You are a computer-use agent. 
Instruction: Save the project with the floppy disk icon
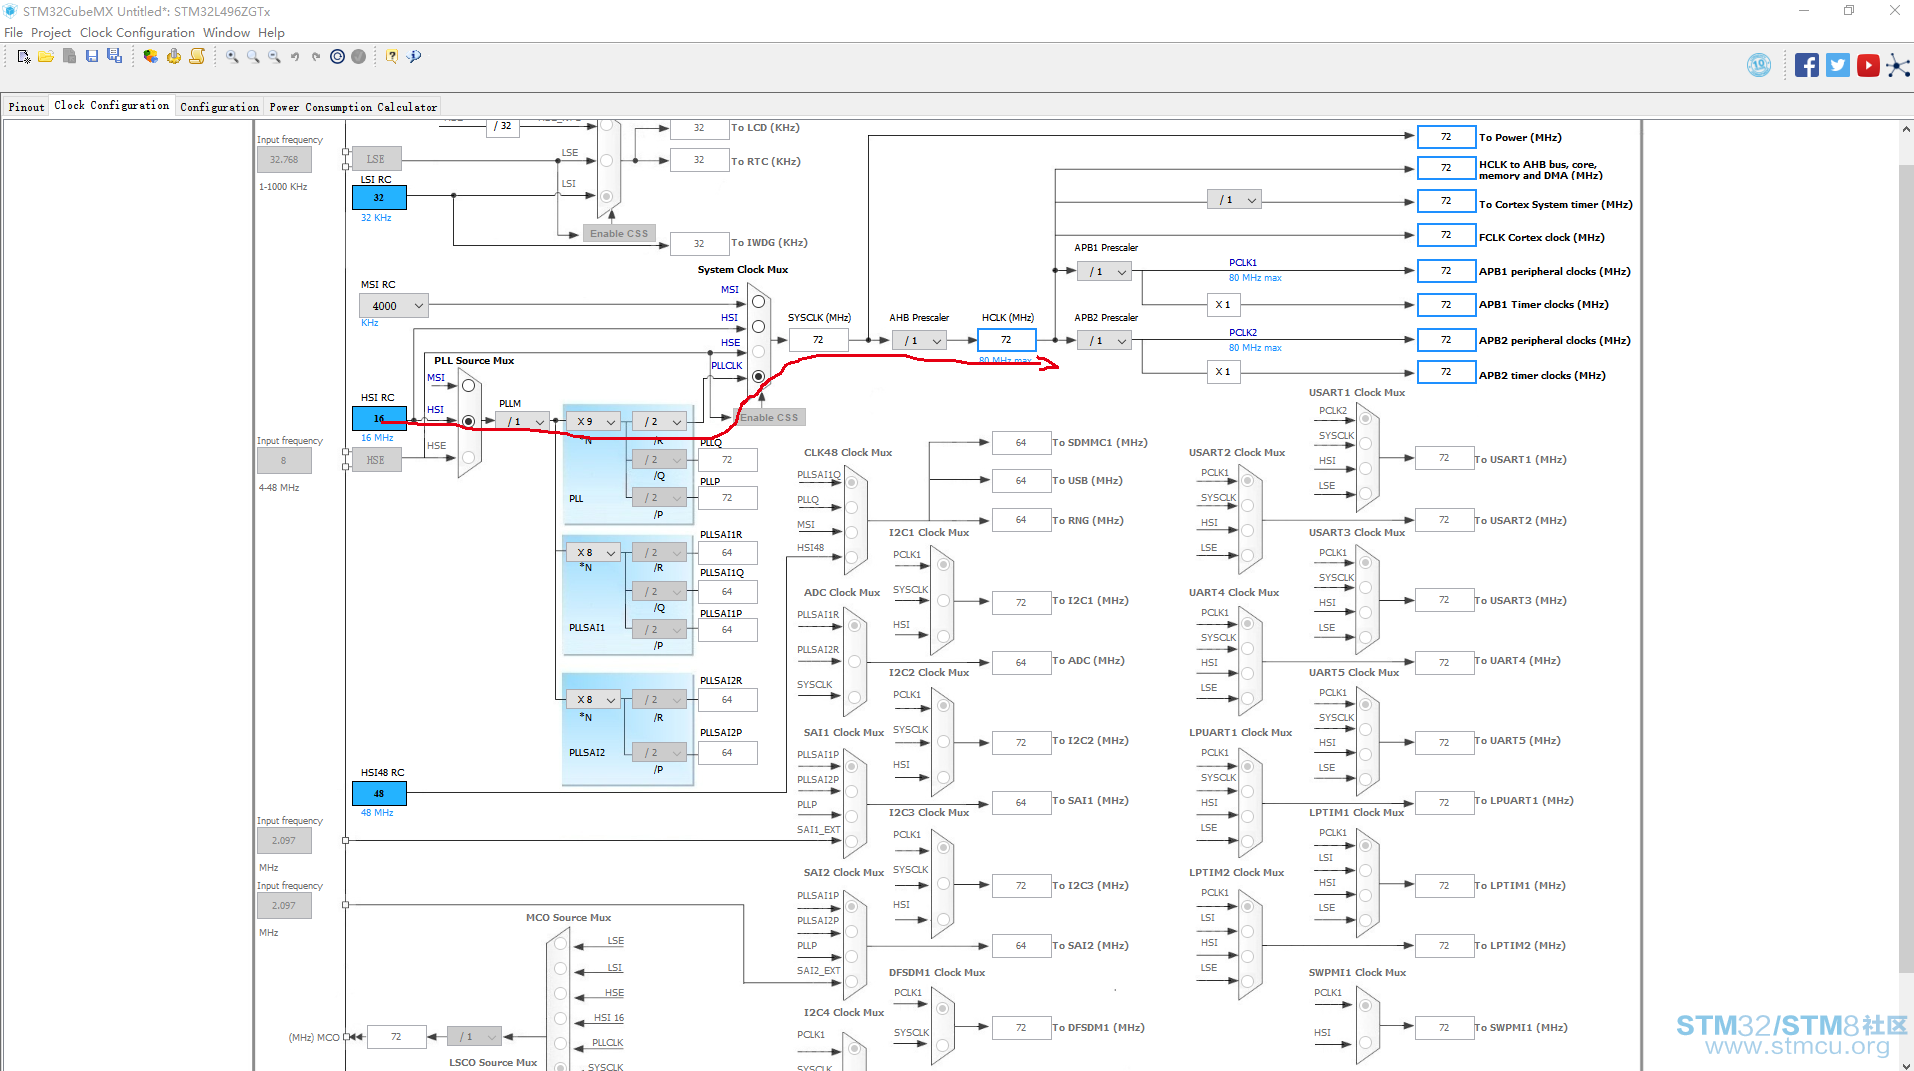pyautogui.click(x=92, y=56)
